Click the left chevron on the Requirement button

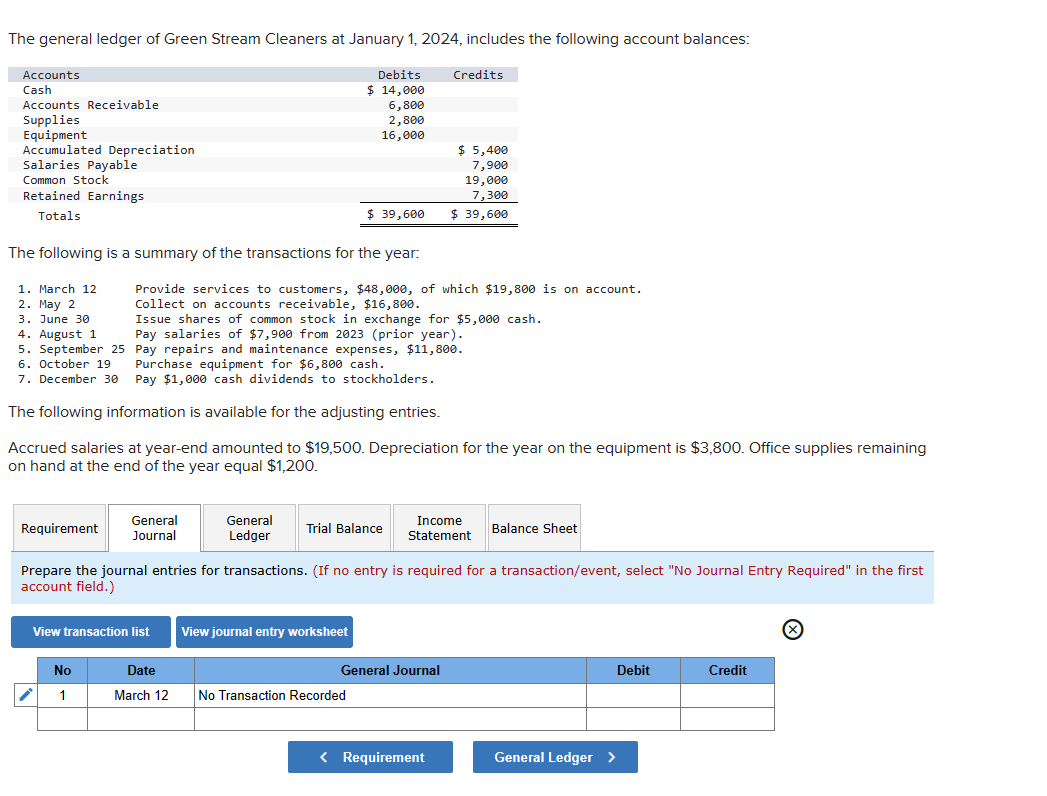click(324, 757)
